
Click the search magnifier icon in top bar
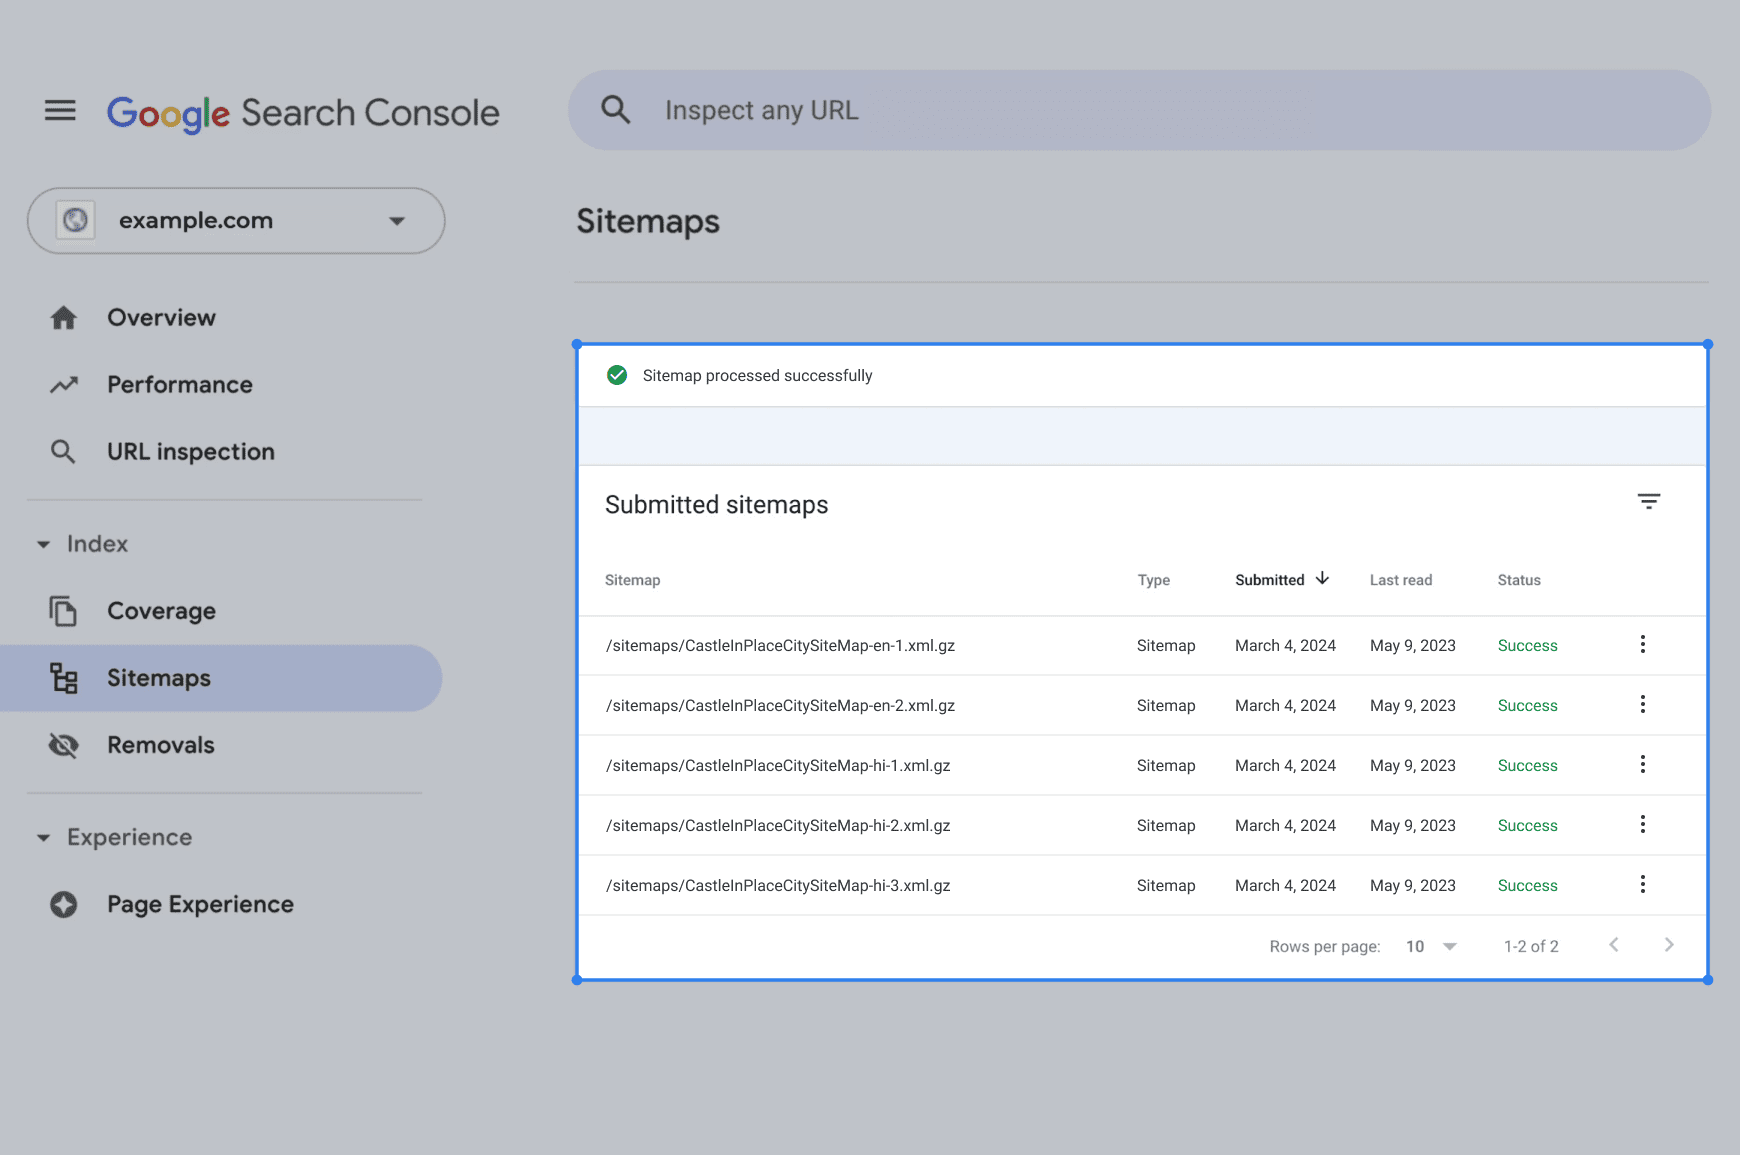pos(616,110)
